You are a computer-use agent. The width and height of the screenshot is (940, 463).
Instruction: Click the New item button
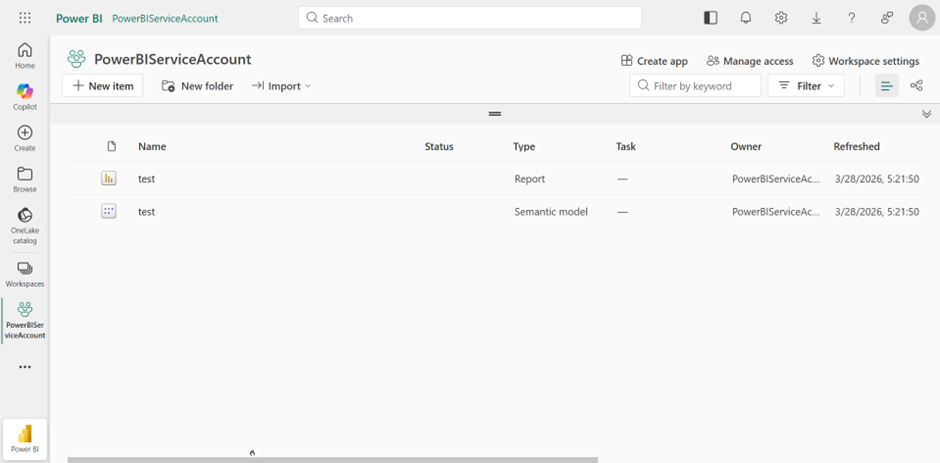click(102, 86)
